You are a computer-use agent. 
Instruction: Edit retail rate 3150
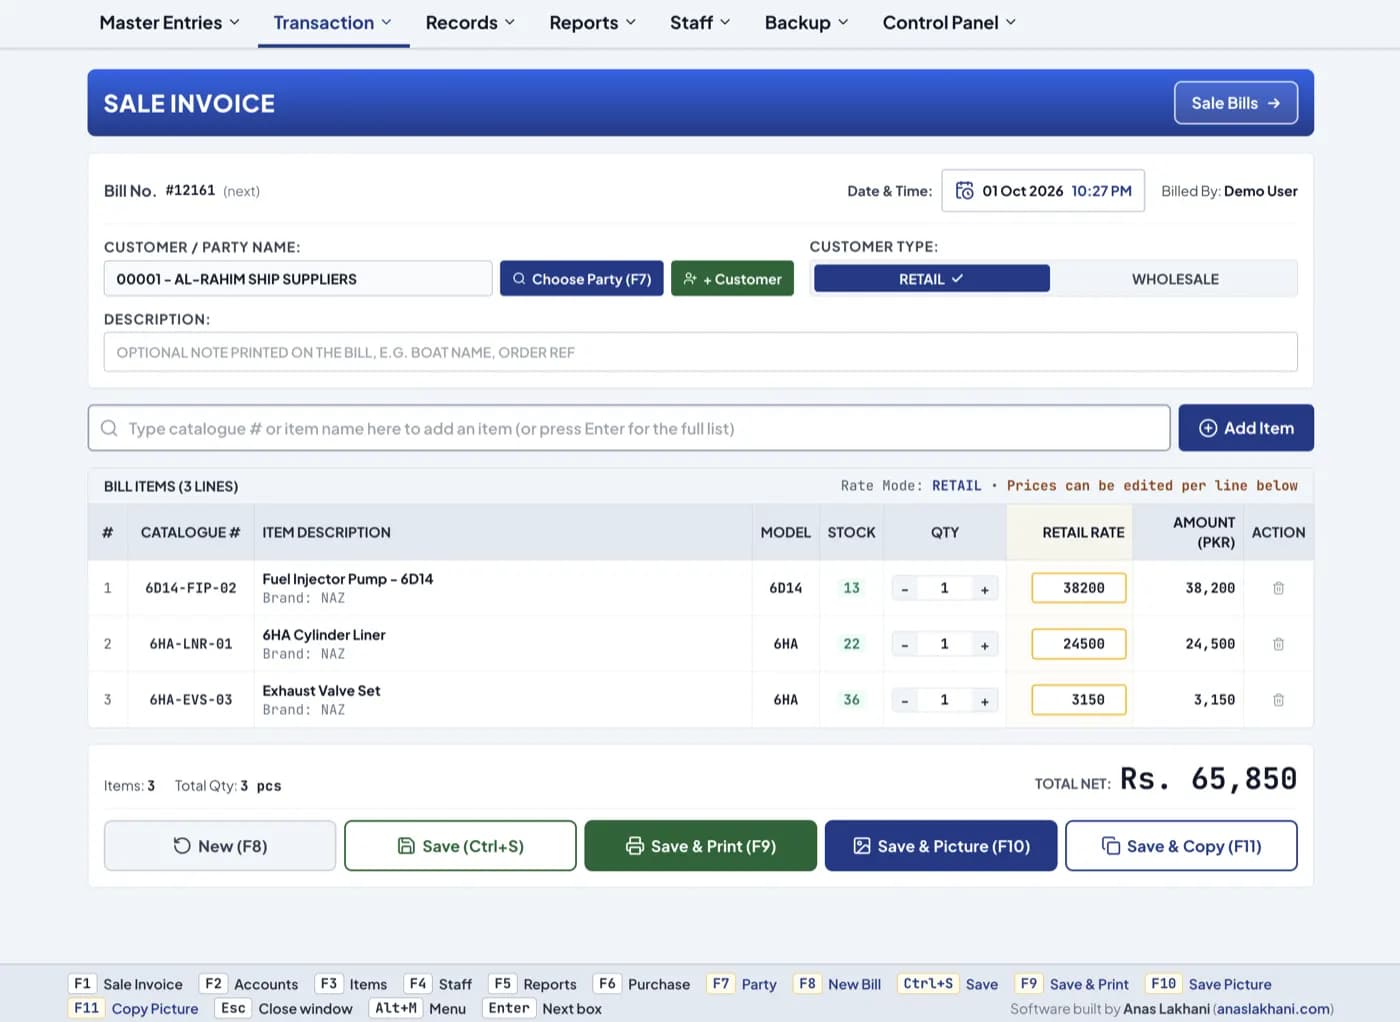(1079, 700)
